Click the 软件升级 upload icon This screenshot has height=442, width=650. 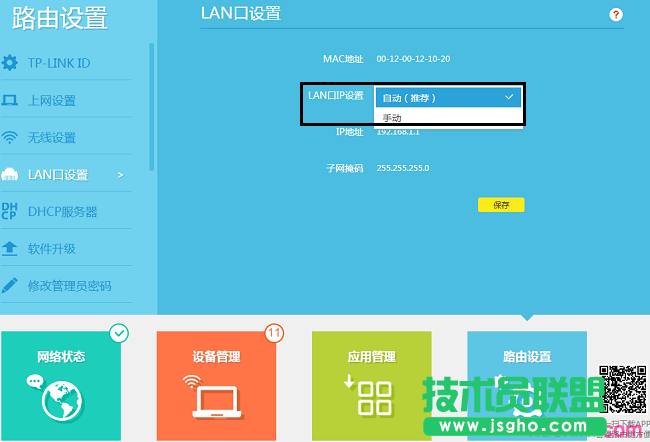coord(10,248)
